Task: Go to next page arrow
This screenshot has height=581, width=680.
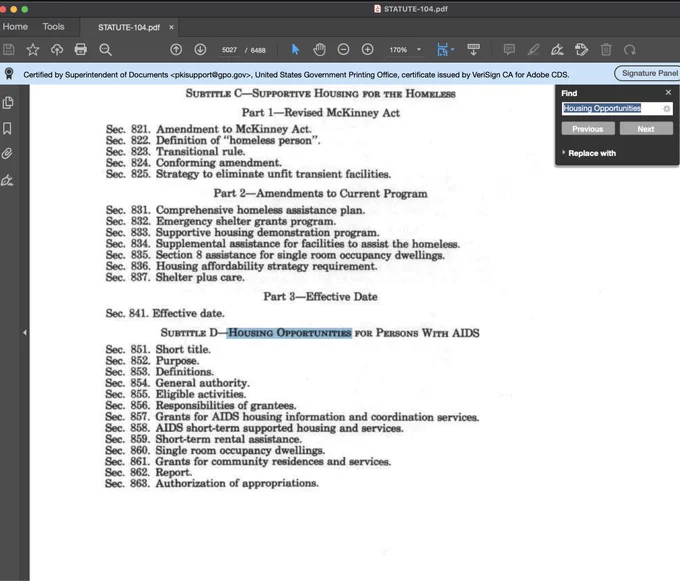Action: [200, 50]
